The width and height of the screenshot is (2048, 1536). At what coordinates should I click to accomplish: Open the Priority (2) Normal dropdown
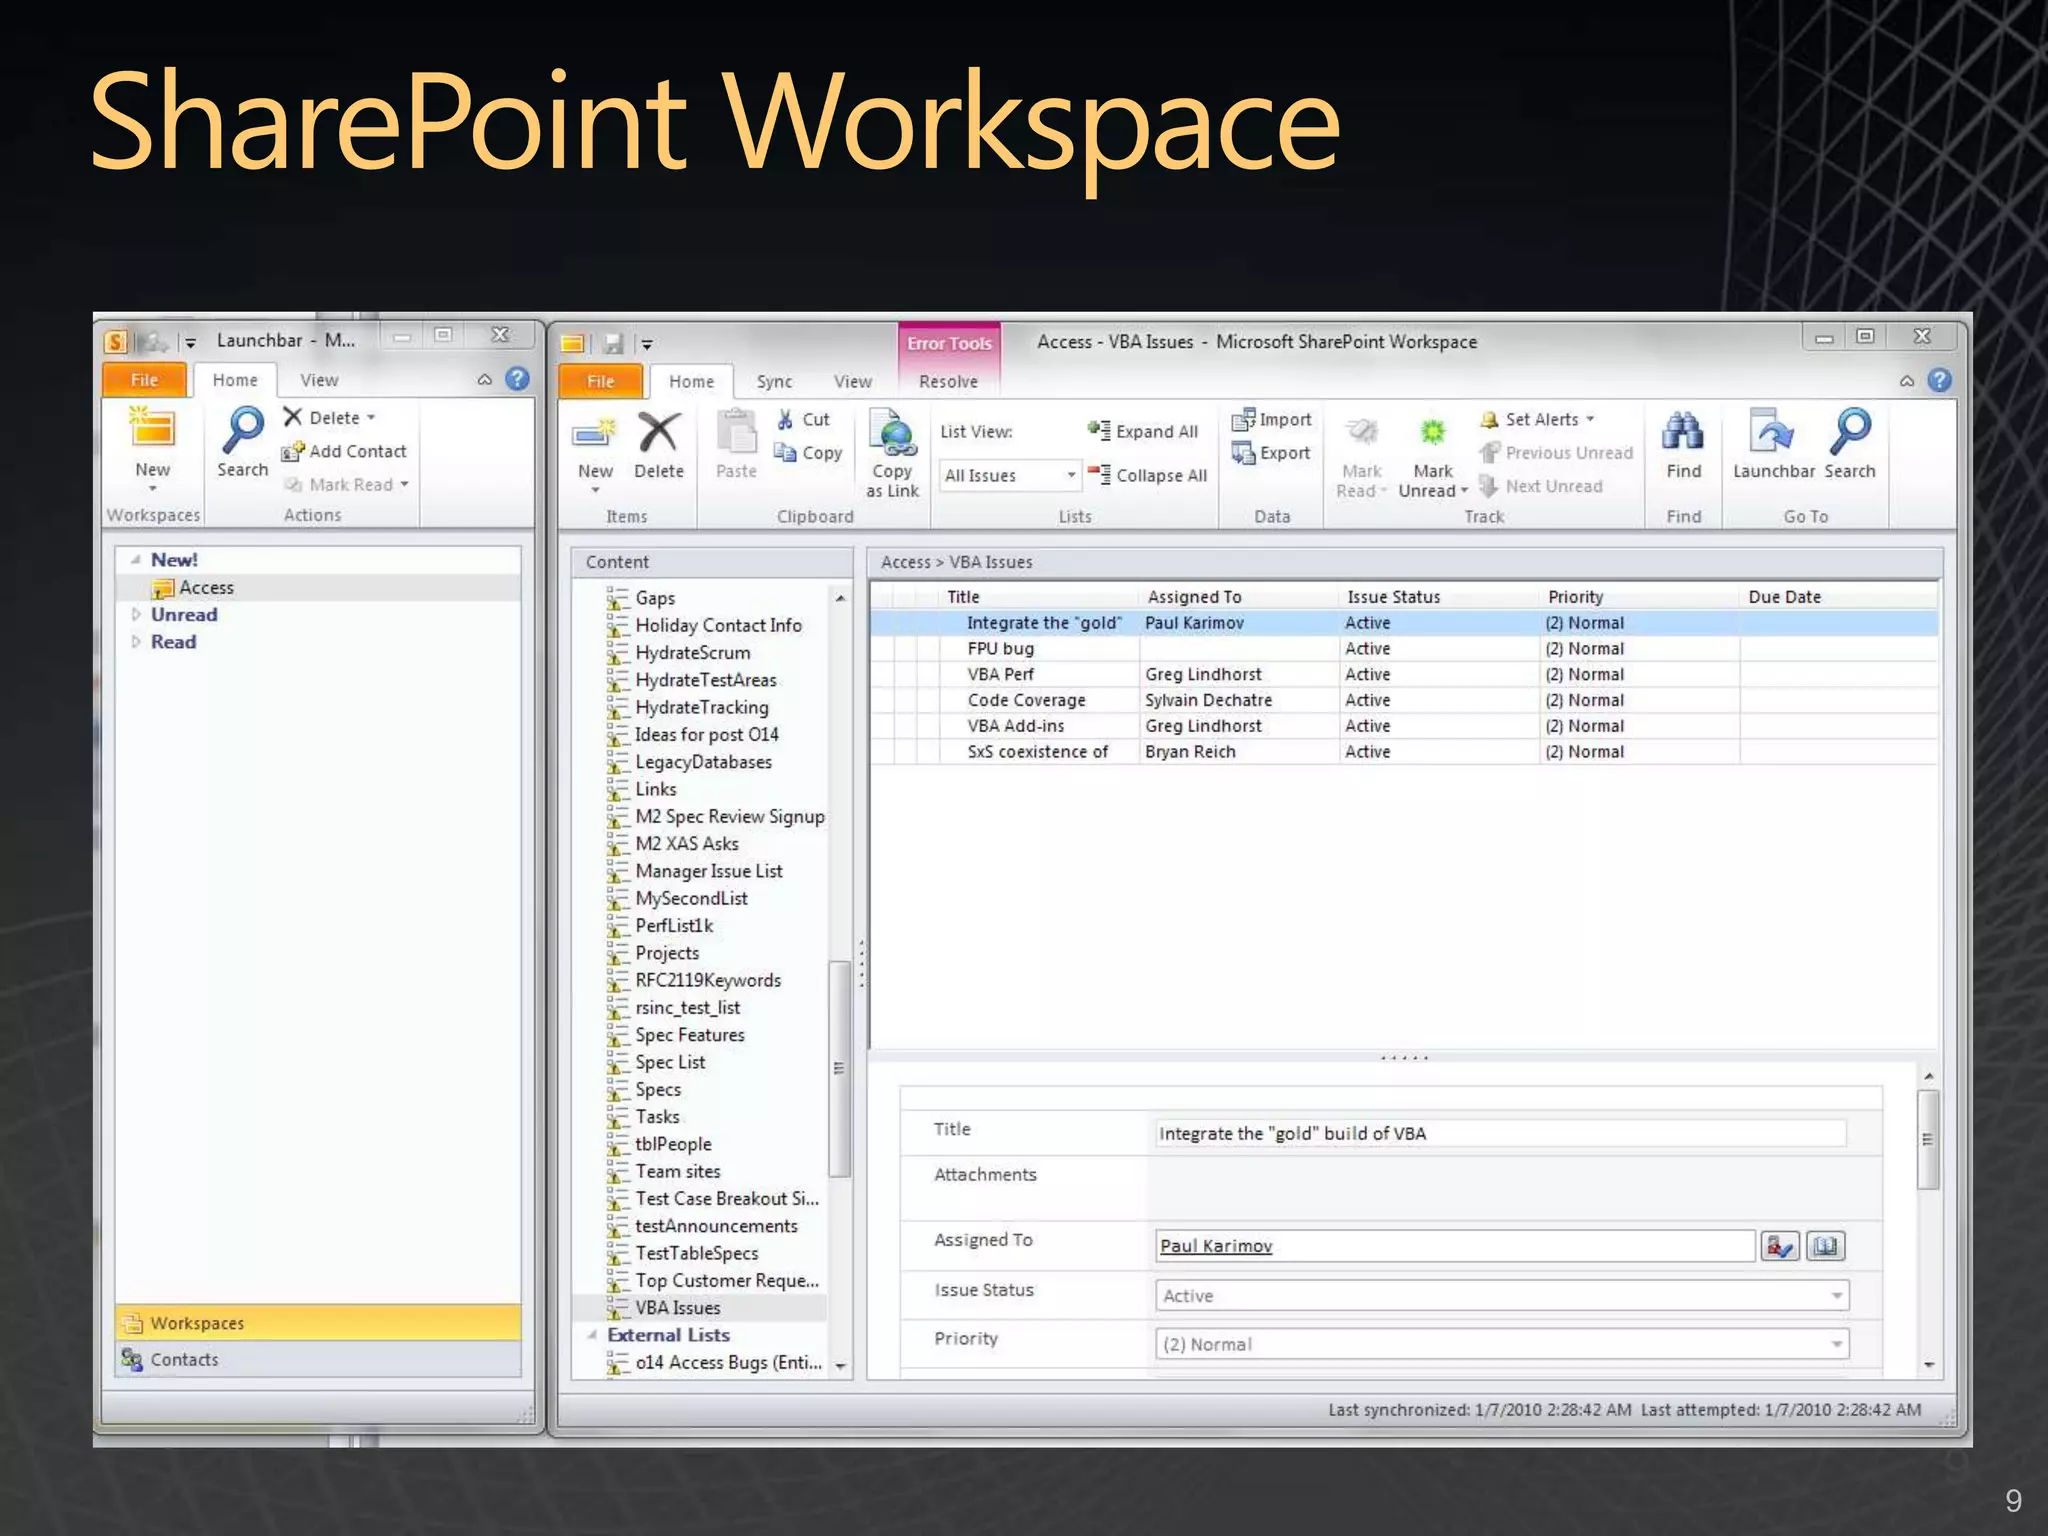click(x=1836, y=1345)
